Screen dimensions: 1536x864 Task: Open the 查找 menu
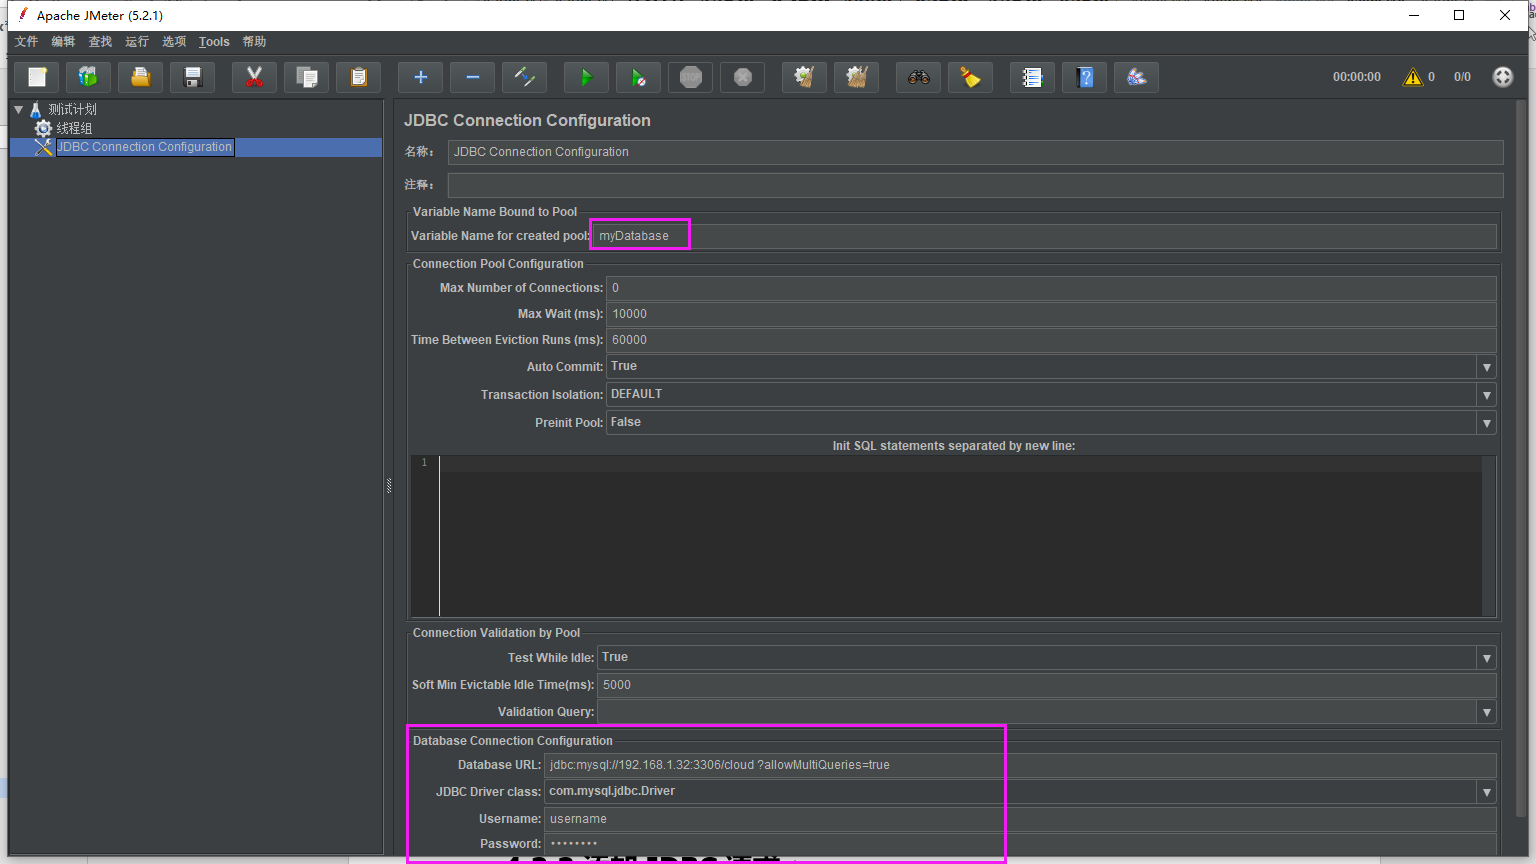pyautogui.click(x=100, y=41)
